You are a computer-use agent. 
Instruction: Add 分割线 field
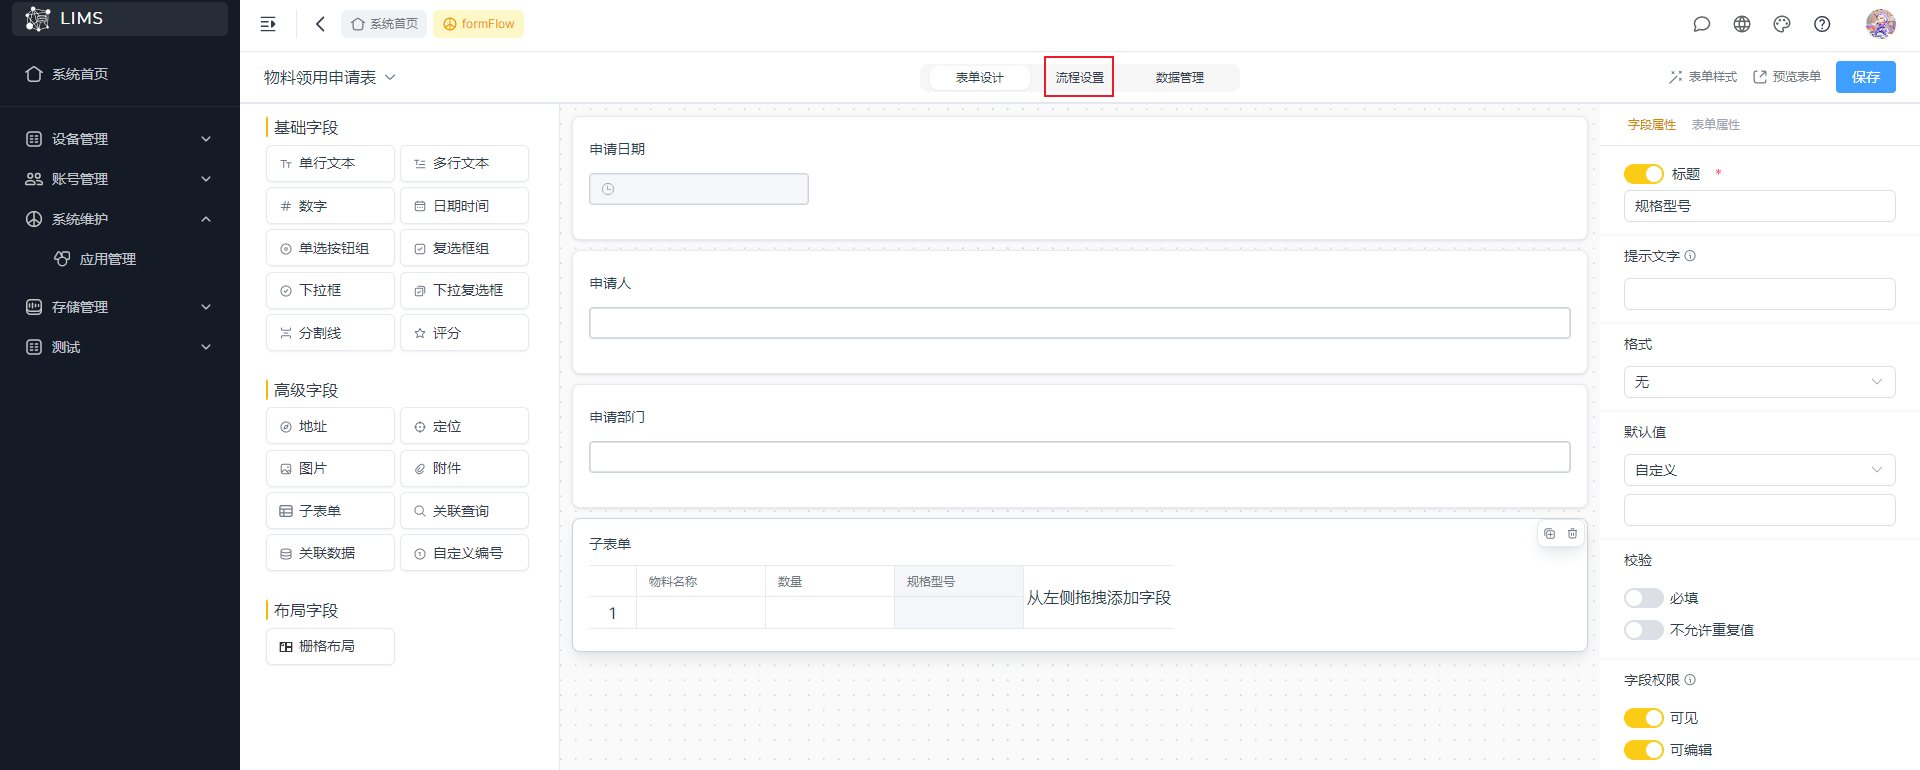tap(330, 333)
